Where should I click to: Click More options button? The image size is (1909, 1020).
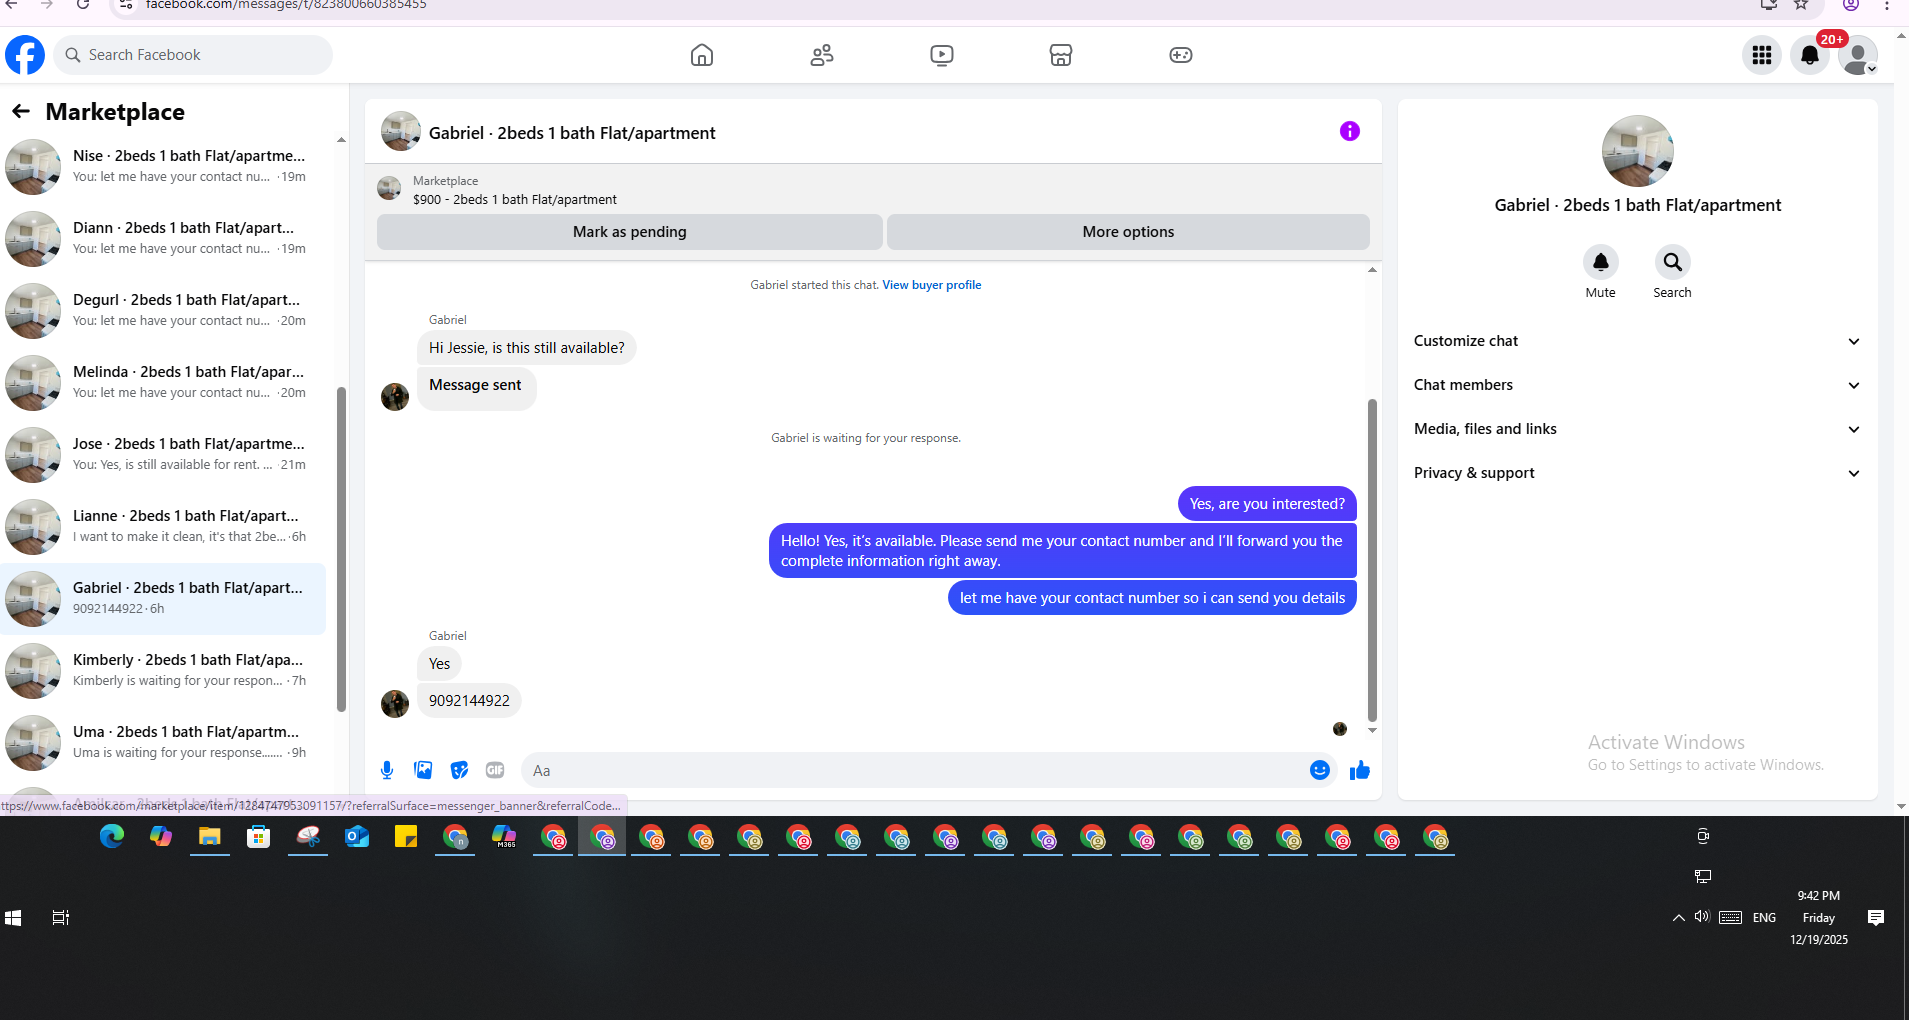coord(1128,232)
